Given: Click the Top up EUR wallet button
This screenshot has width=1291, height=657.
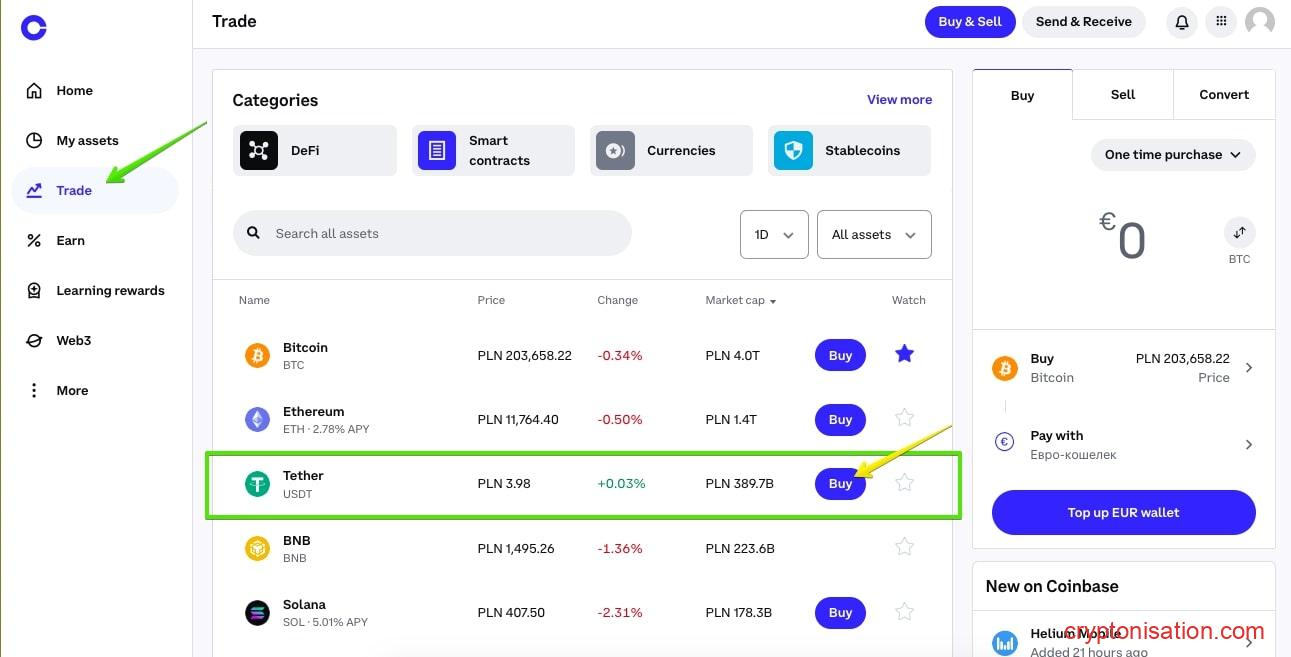Looking at the screenshot, I should [x=1122, y=512].
